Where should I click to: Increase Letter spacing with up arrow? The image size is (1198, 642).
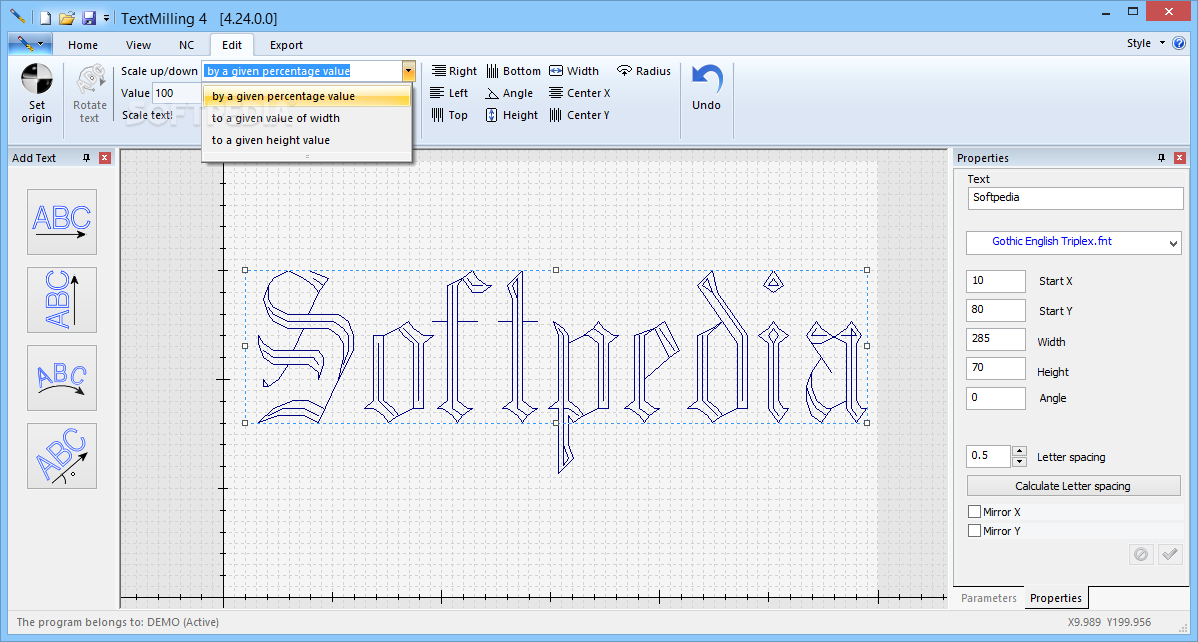point(1019,452)
